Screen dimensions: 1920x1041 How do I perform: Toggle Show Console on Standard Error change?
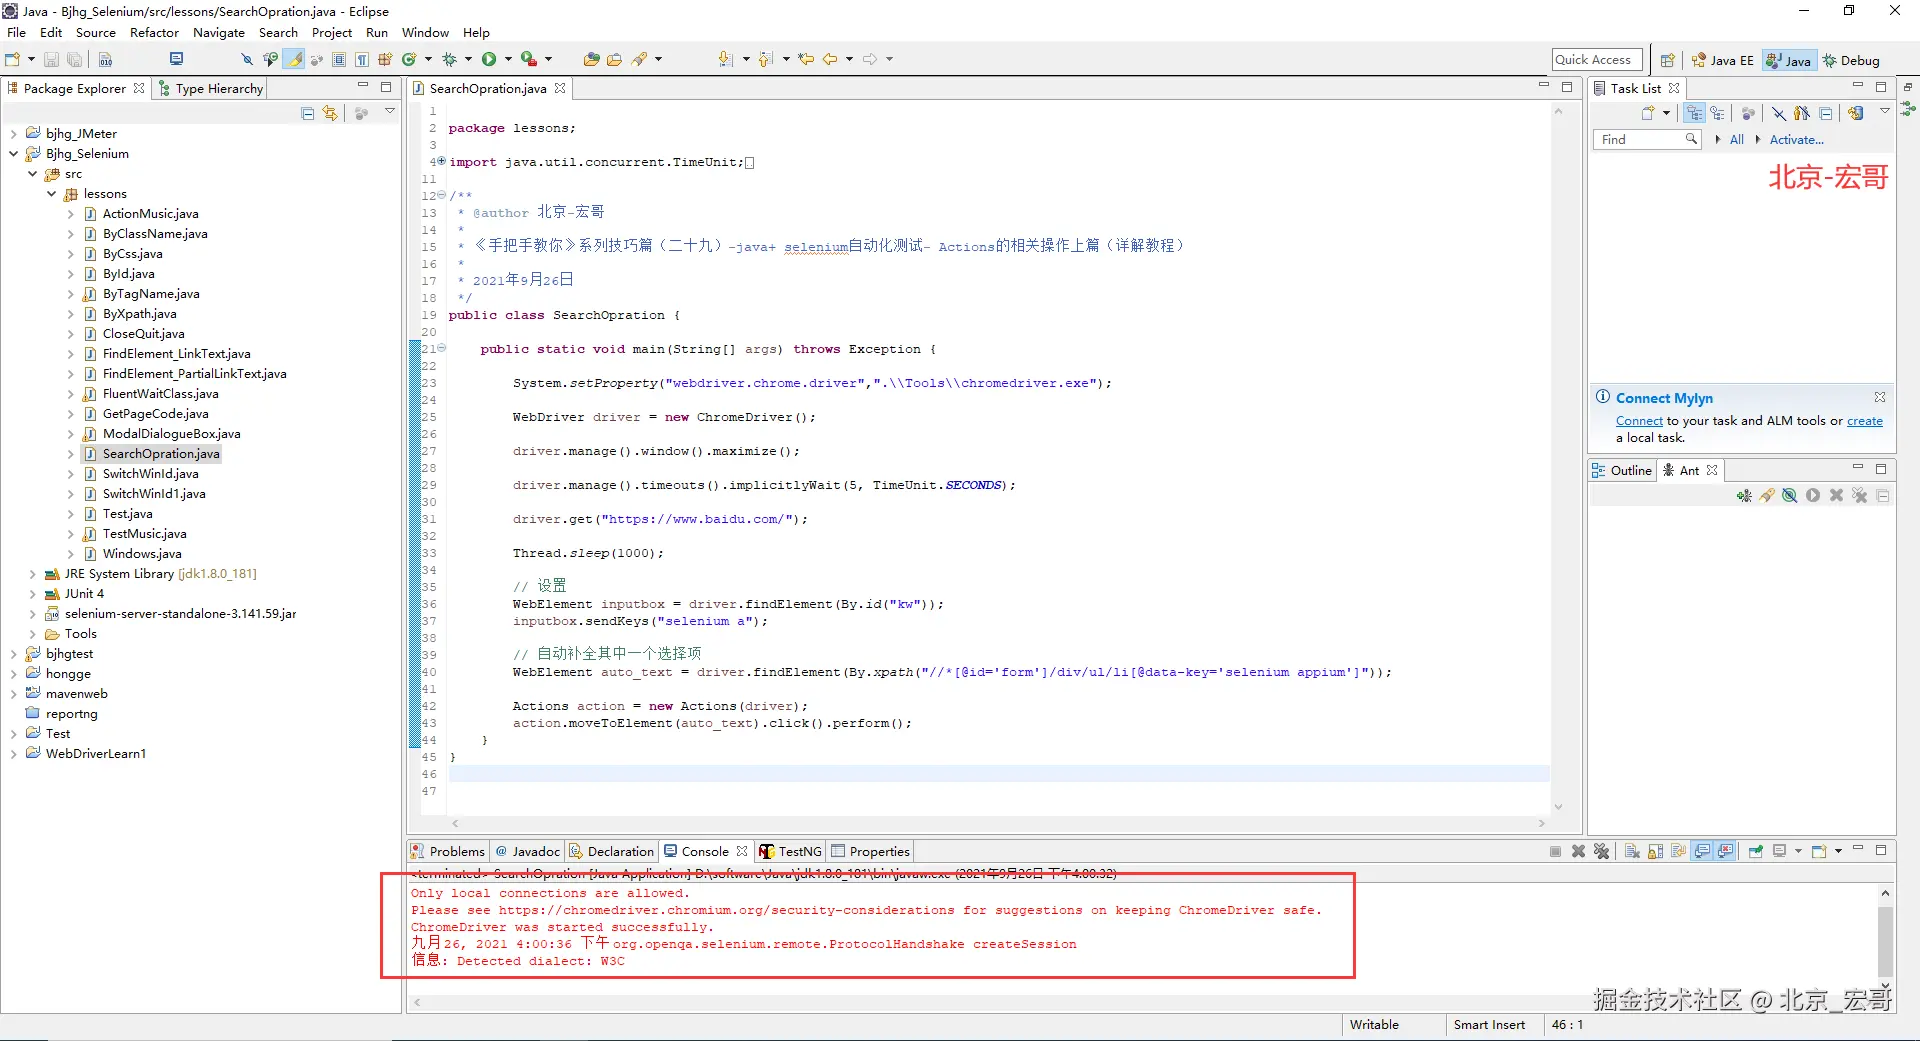tap(1725, 852)
